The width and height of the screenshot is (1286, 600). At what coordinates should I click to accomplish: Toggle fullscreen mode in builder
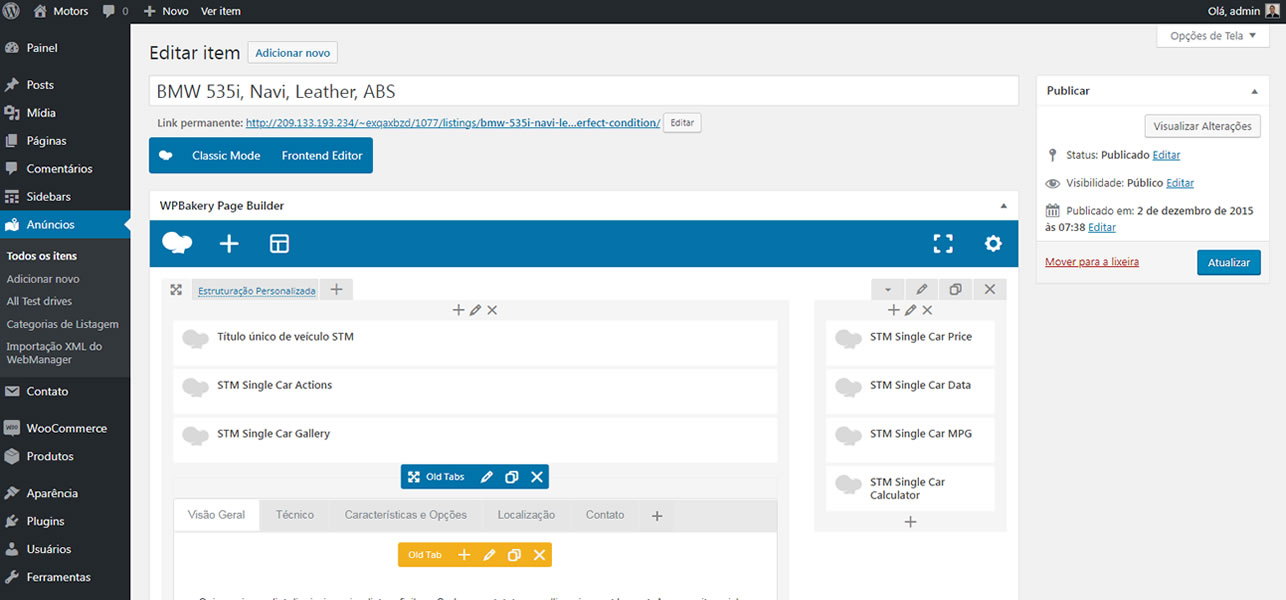click(943, 243)
